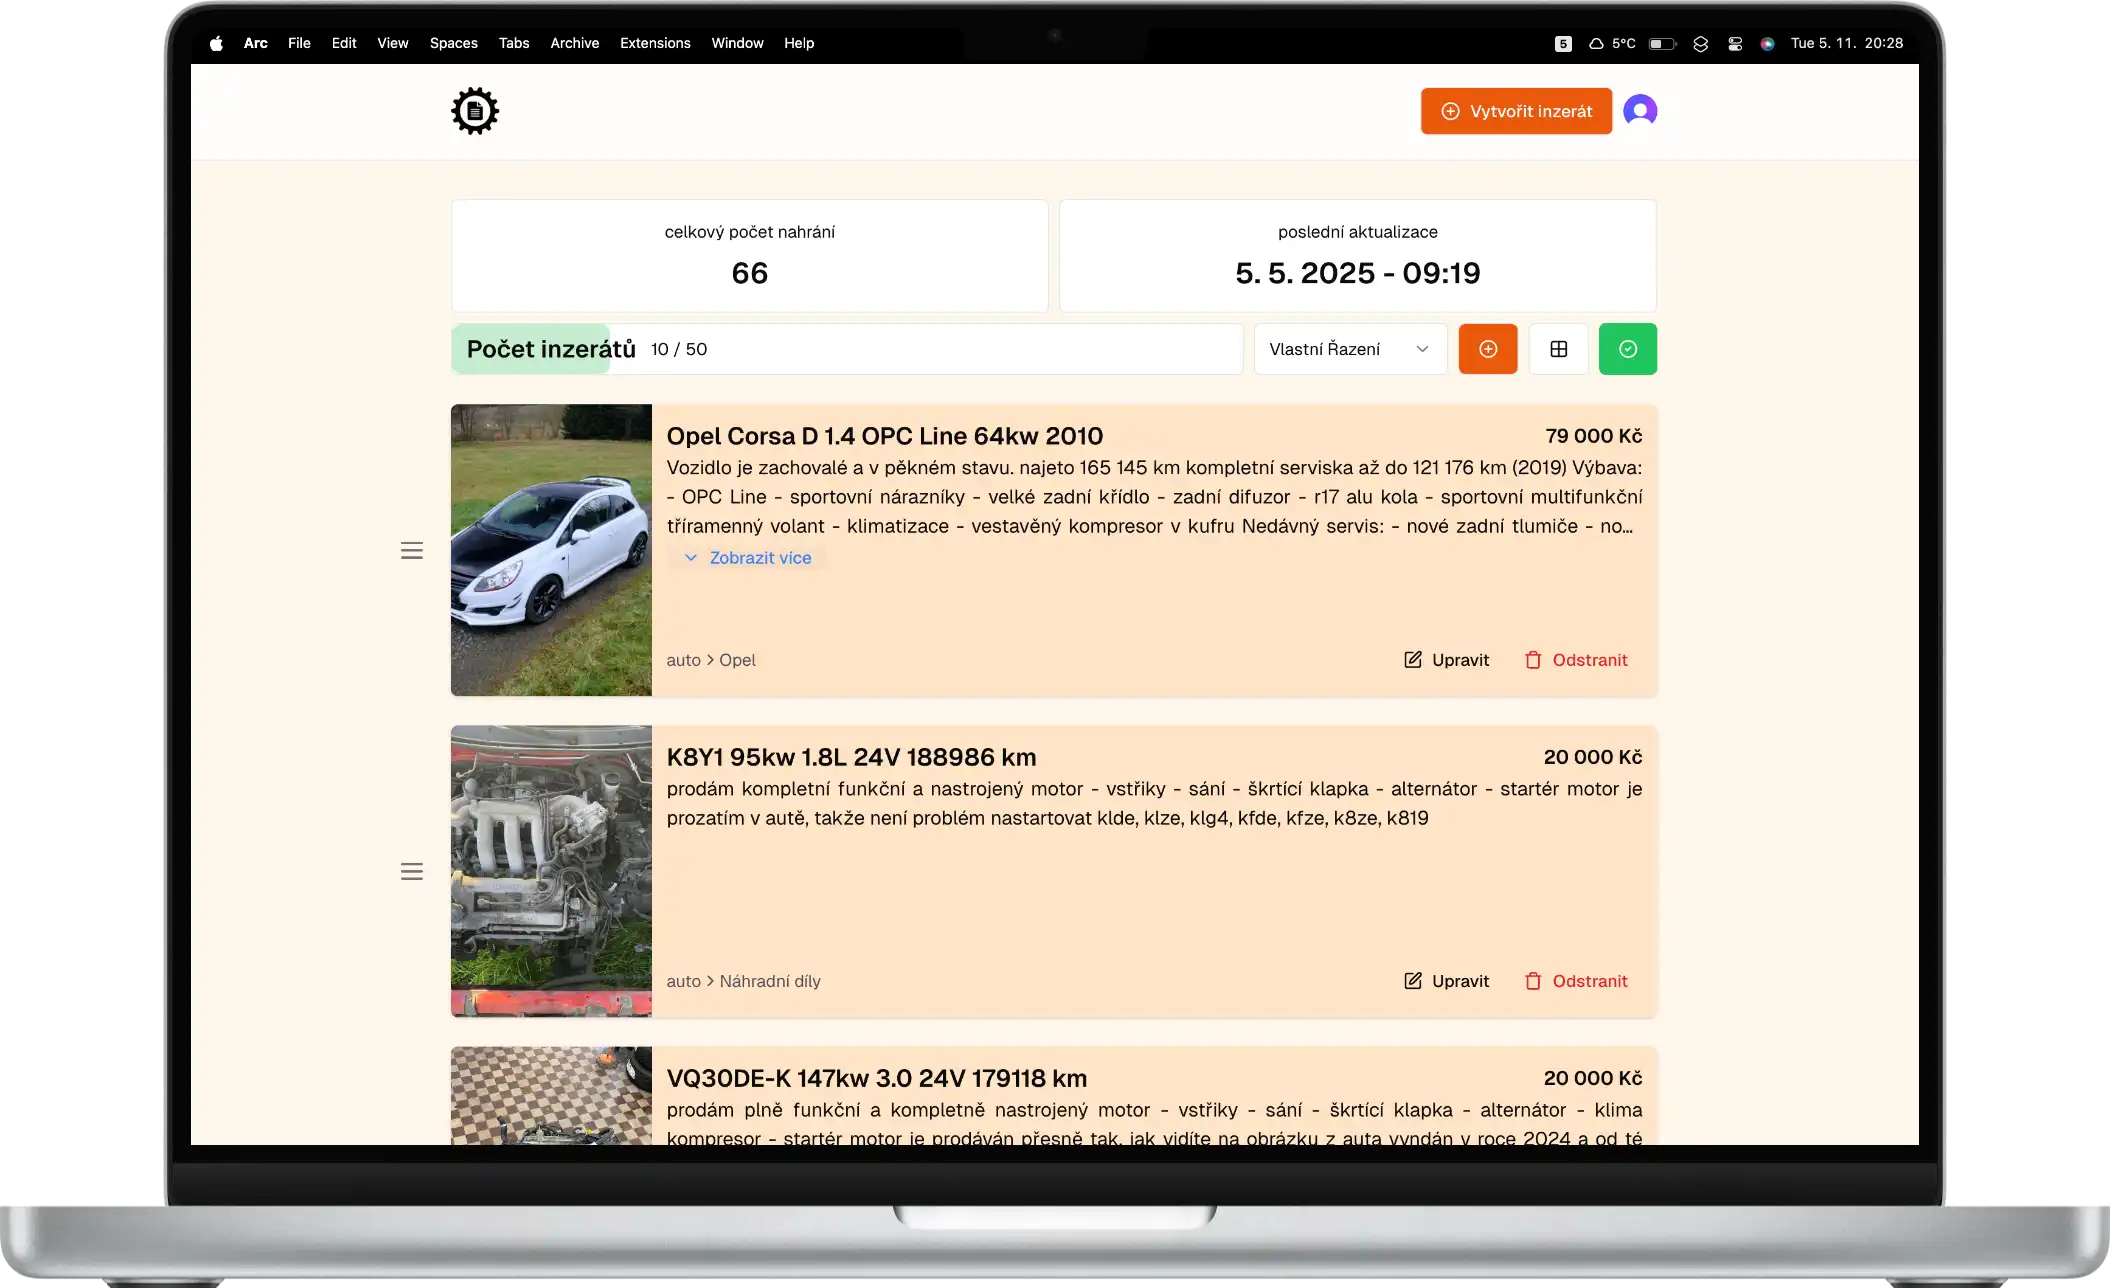2110x1288 pixels.
Task: Click Siri icon in menu bar
Action: (x=1768, y=43)
